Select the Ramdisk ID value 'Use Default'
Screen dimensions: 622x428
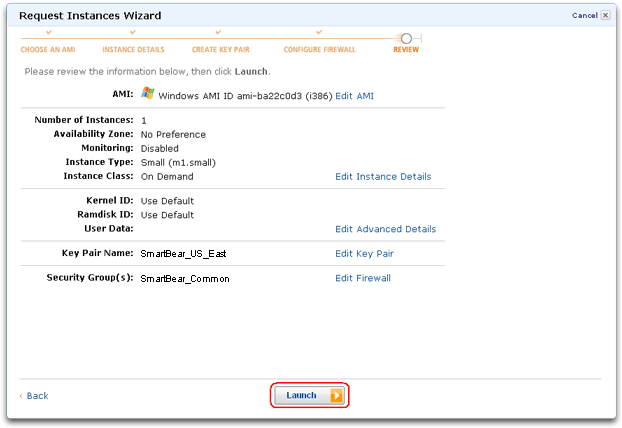point(167,215)
